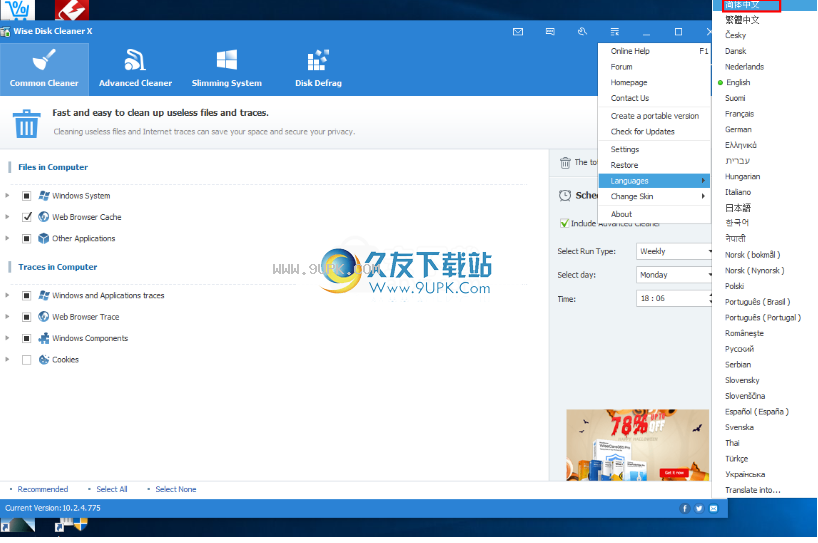This screenshot has width=818, height=543.
Task: Click the Windows Components puzzle icon
Action: (44, 338)
